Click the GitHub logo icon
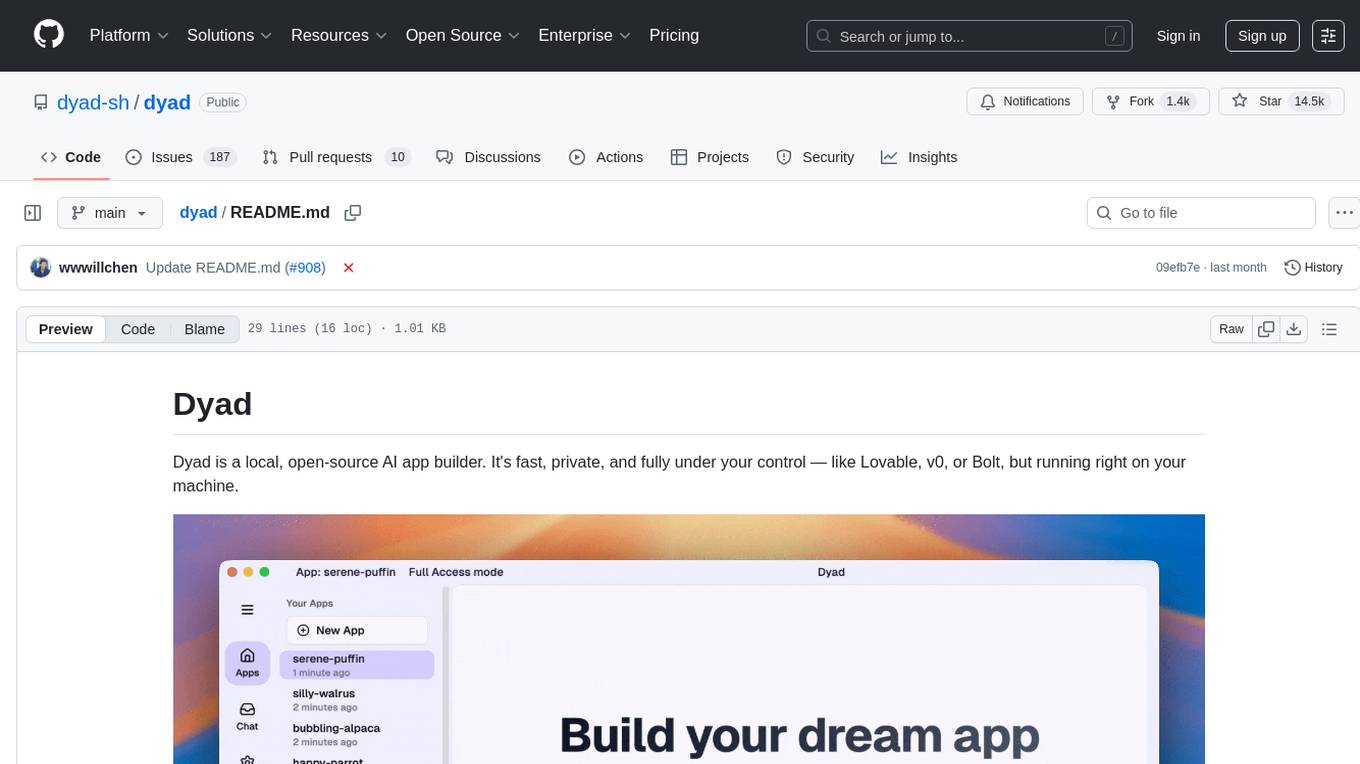This screenshot has height=764, width=1360. pos(49,35)
